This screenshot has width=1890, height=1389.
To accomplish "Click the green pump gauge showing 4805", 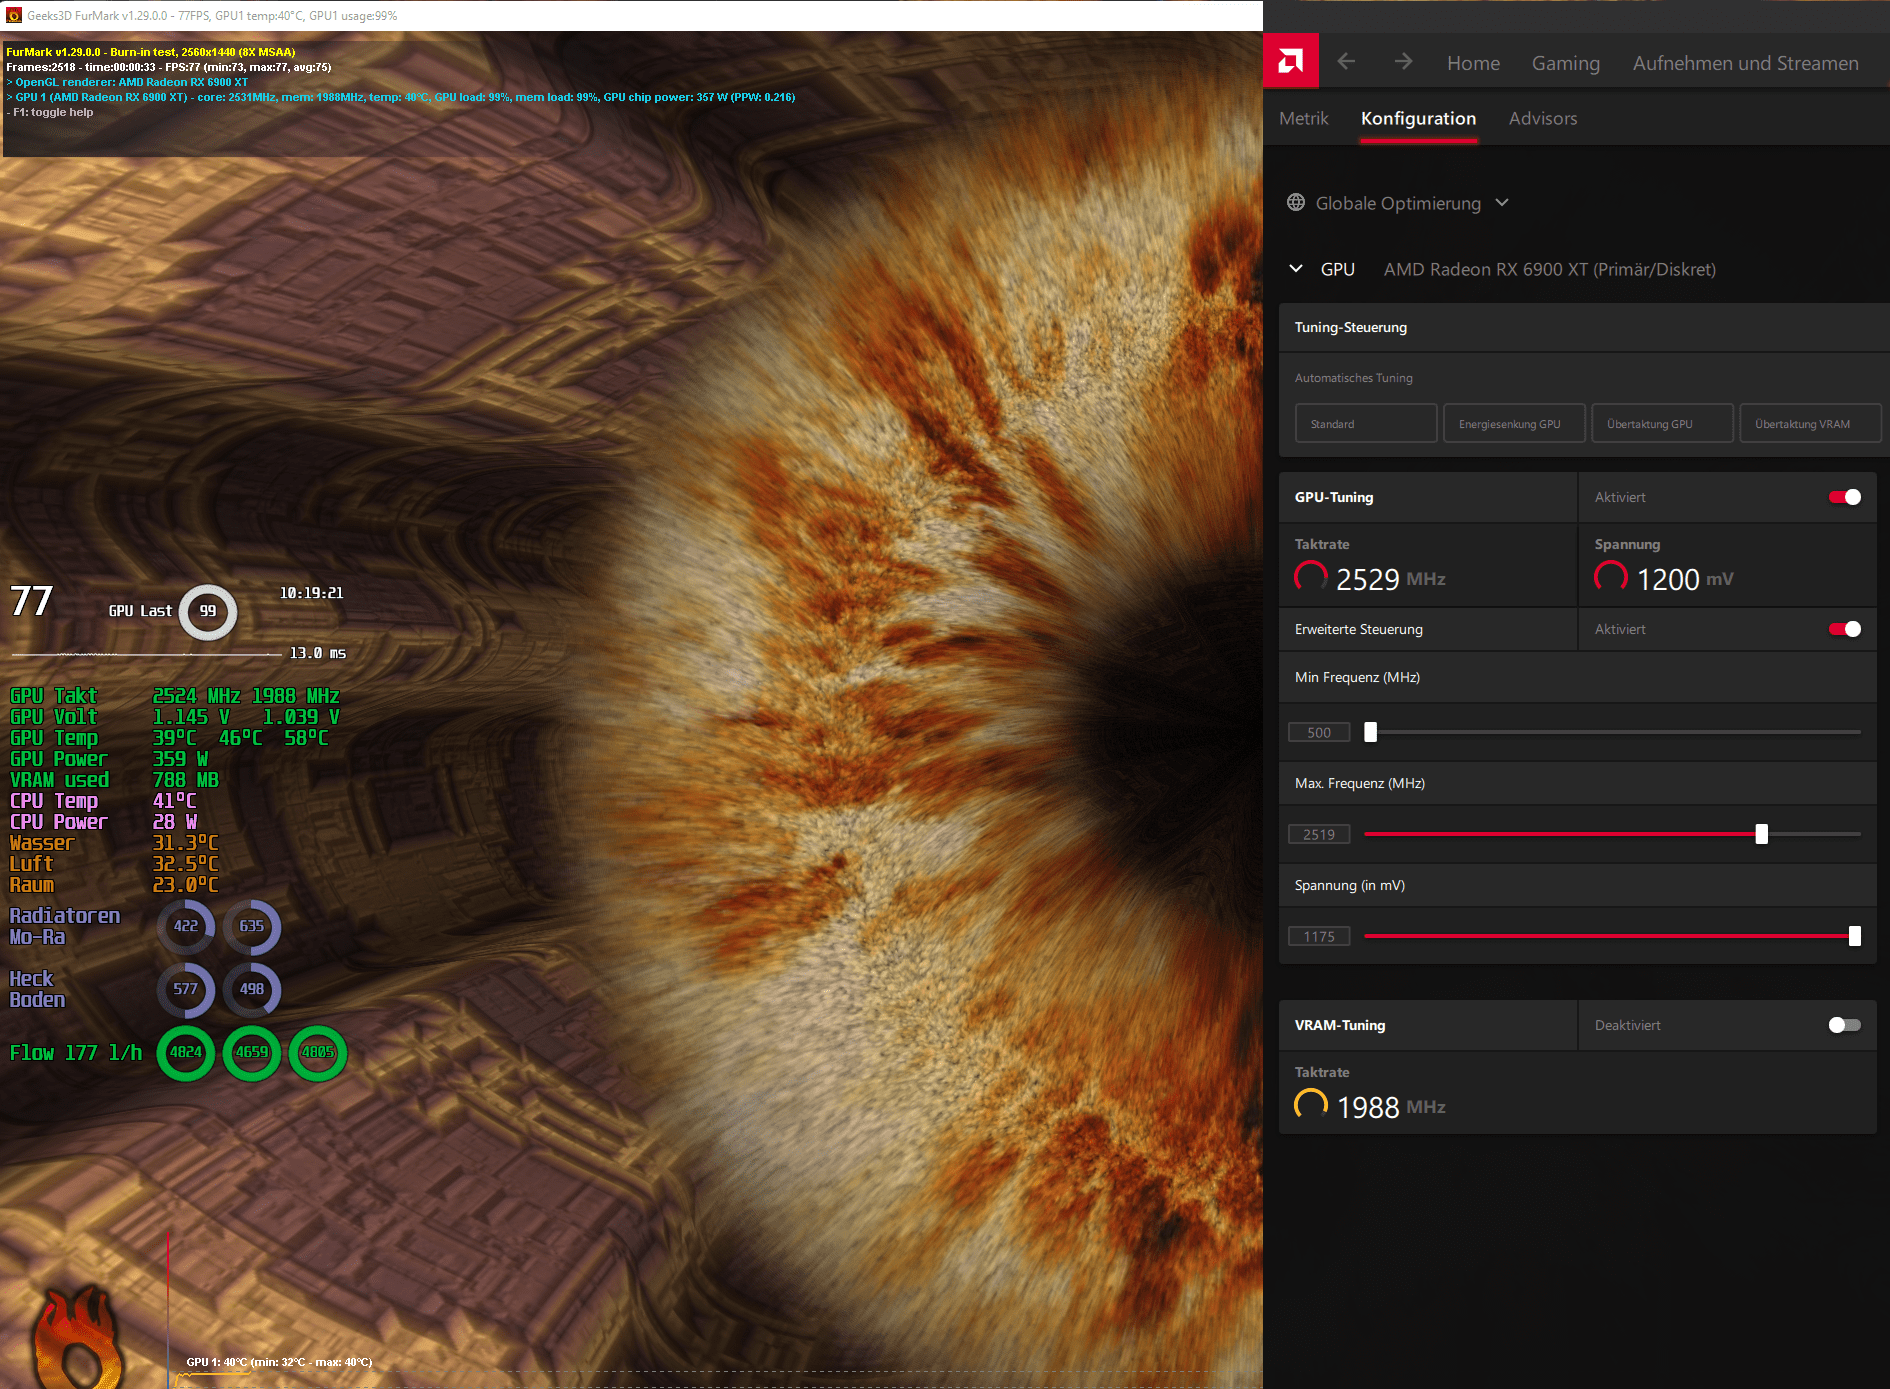I will (x=318, y=1053).
